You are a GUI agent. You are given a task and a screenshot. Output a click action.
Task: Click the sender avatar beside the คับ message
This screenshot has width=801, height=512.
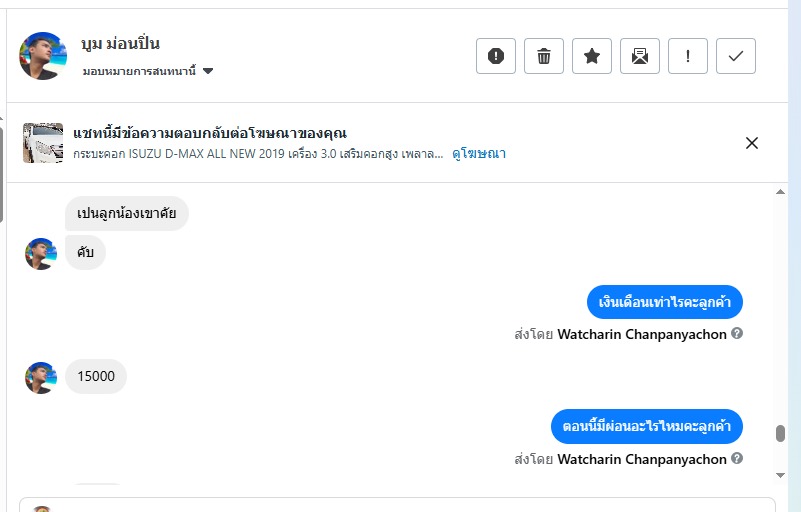tap(40, 253)
